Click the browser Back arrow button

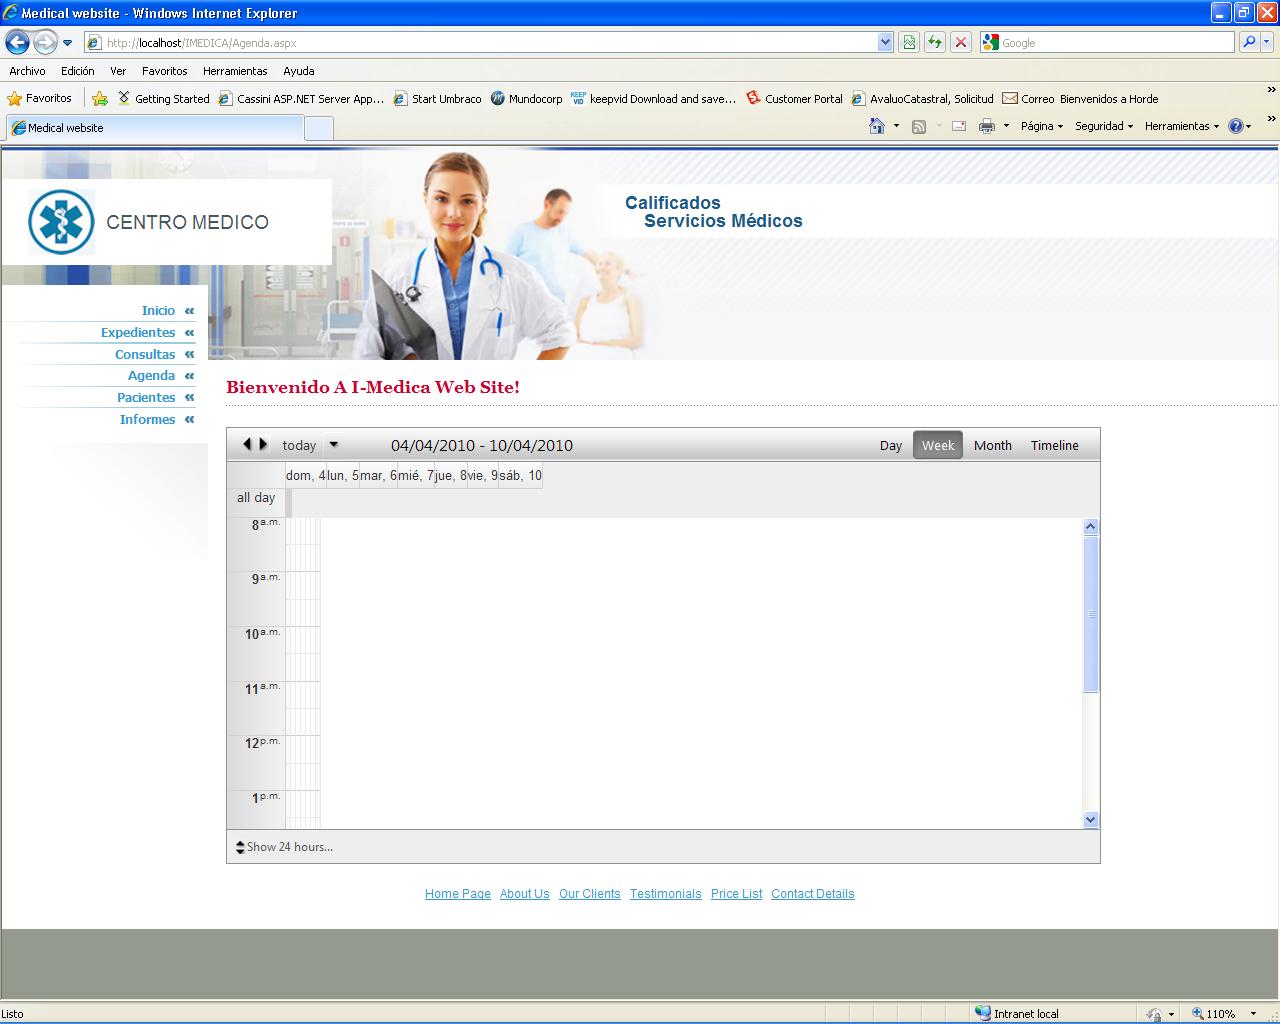[17, 42]
